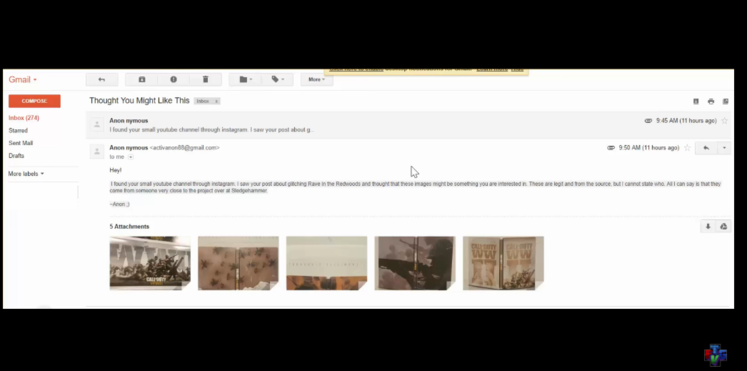Delete the email with the trash icon

pos(205,80)
